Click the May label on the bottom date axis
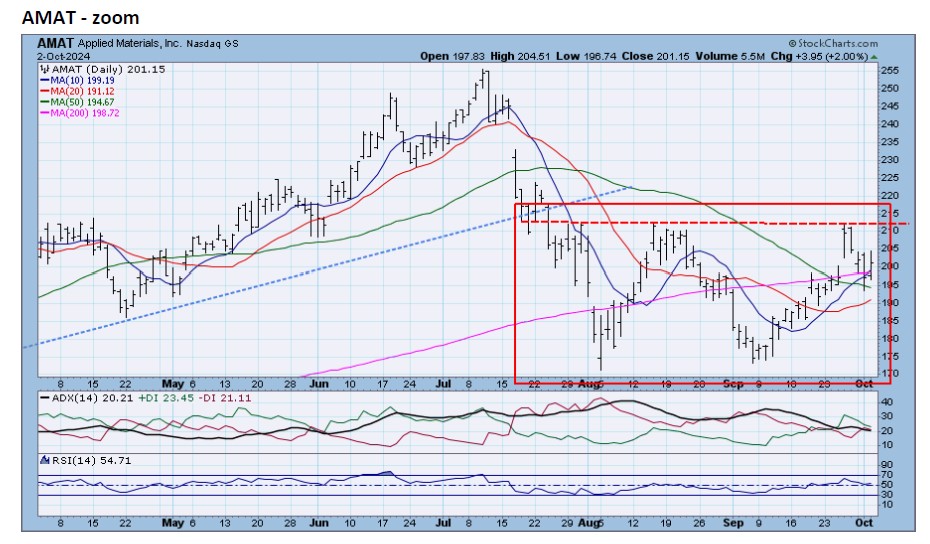Screen dimensions: 930x544 pyautogui.click(x=172, y=523)
